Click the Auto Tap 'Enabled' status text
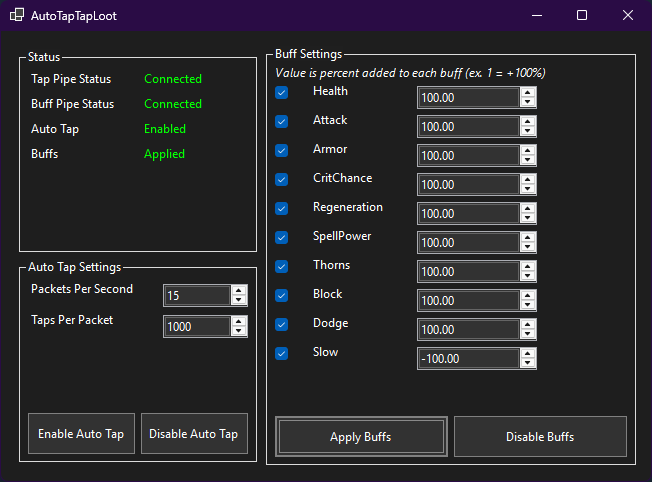This screenshot has height=482, width=652. click(165, 129)
